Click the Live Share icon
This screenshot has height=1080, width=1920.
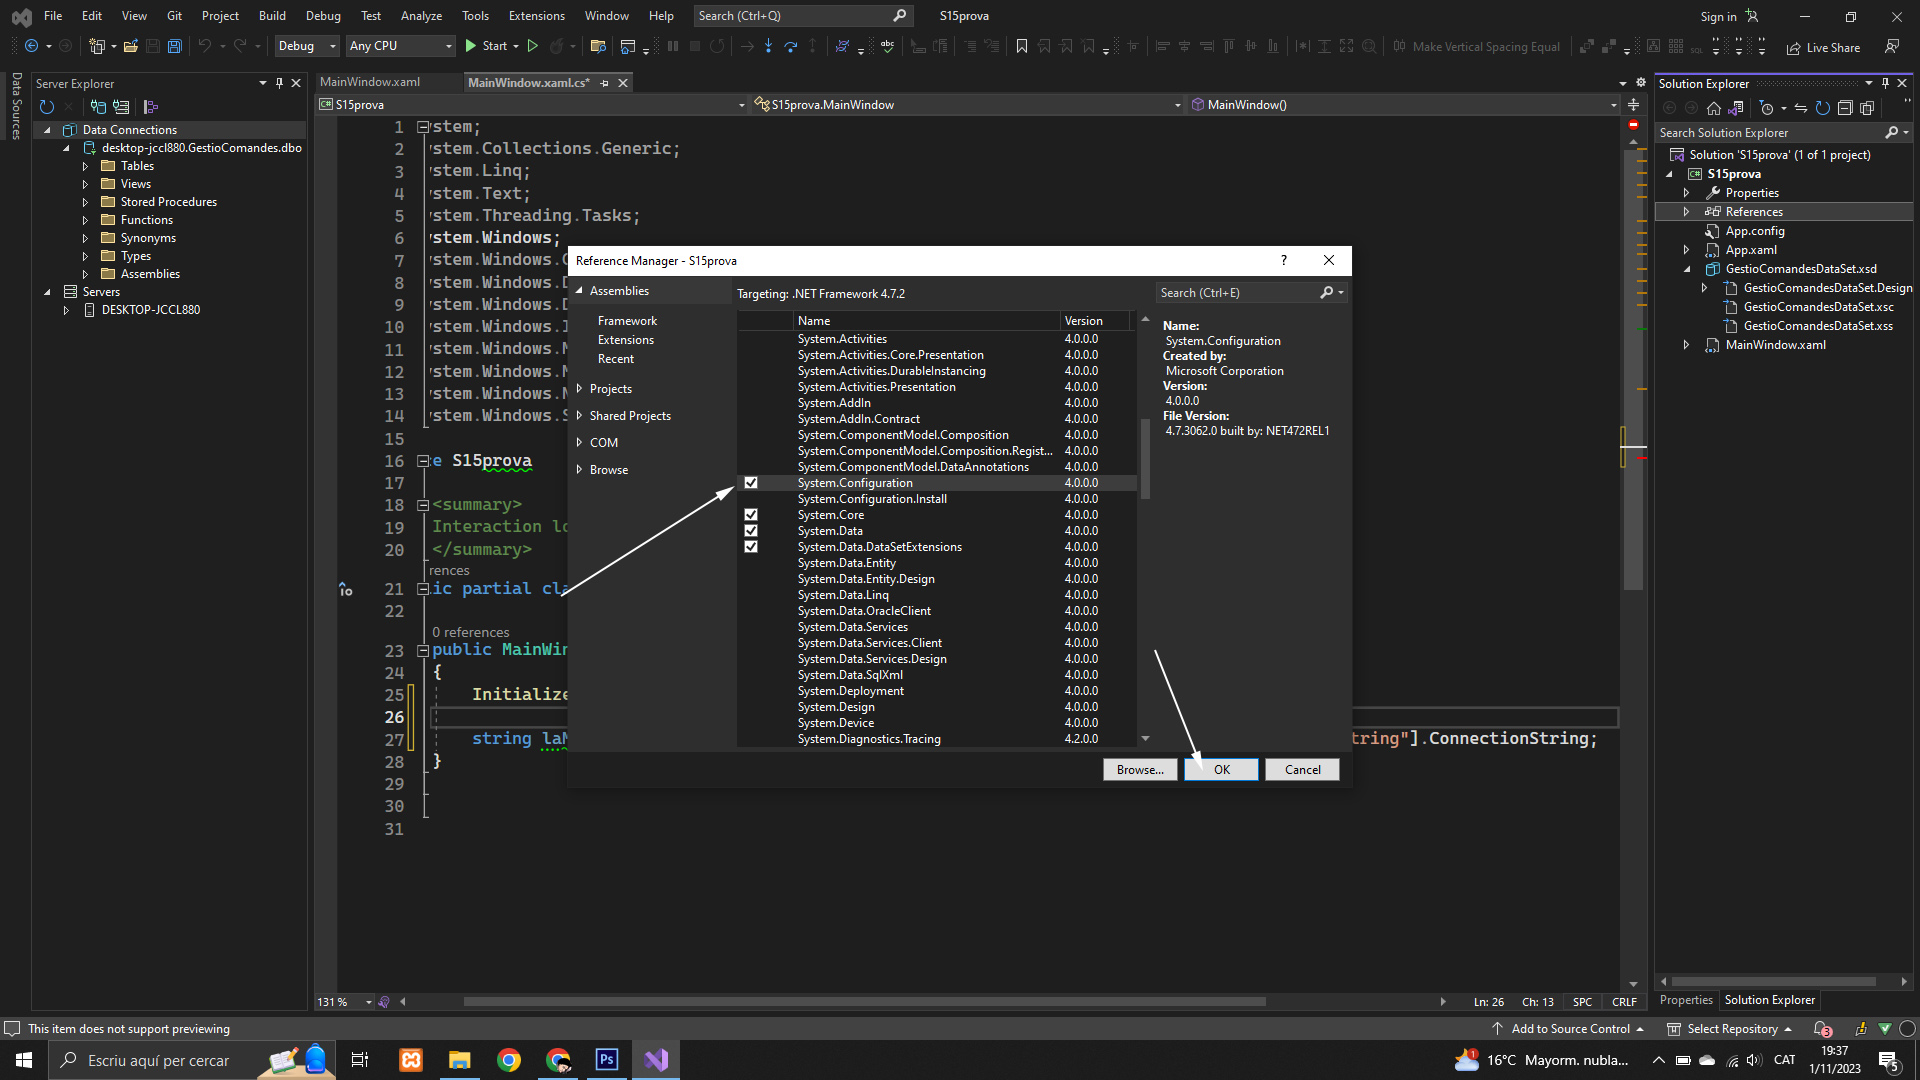(x=1794, y=48)
